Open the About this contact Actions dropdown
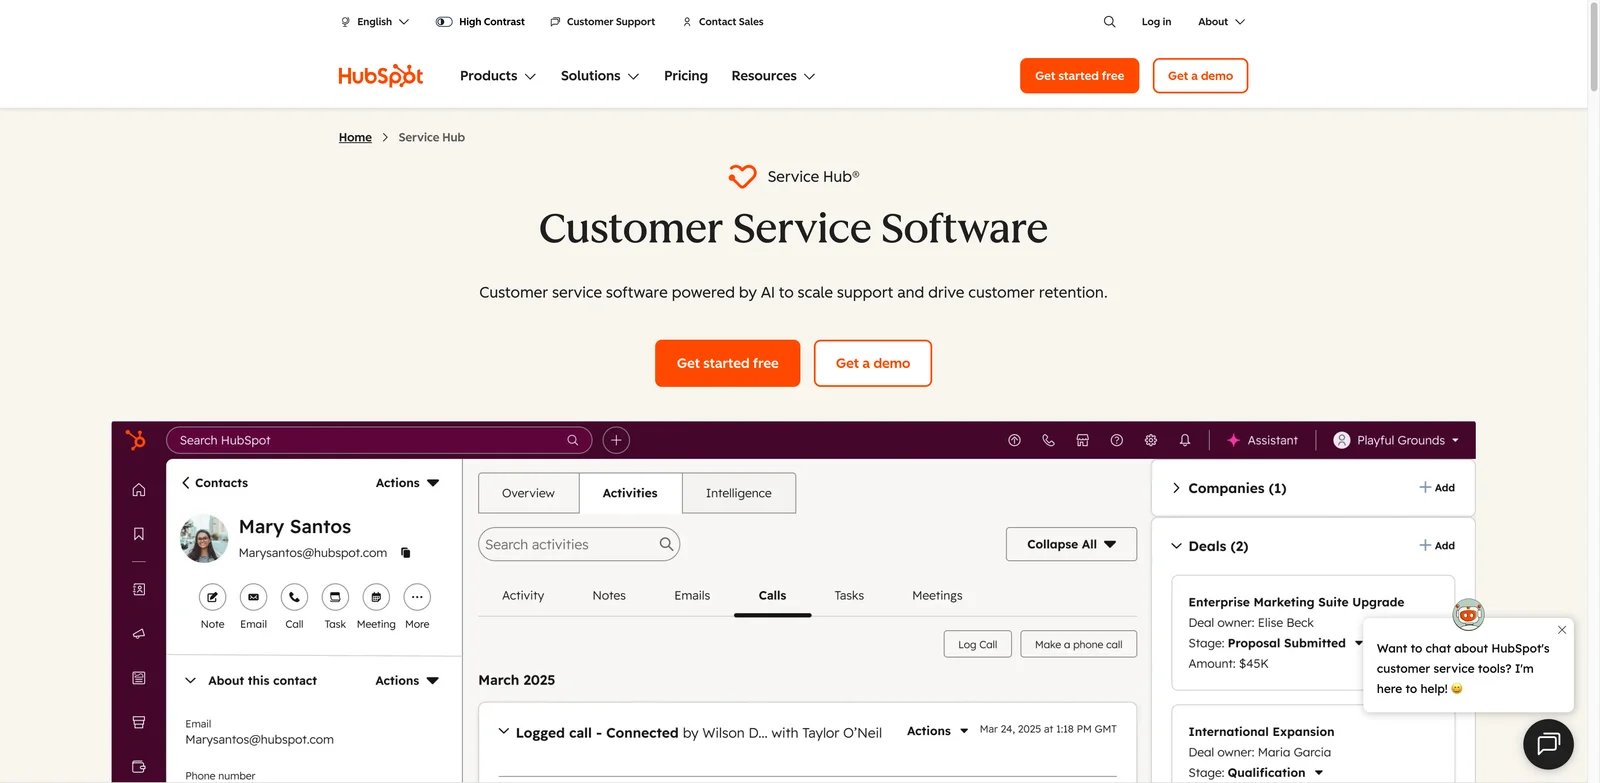The image size is (1600, 783). [x=407, y=681]
